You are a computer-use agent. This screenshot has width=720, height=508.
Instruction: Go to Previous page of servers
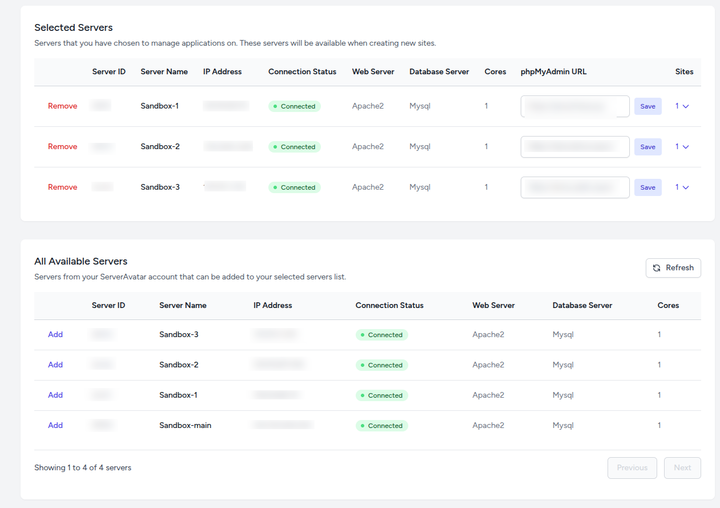click(x=632, y=468)
